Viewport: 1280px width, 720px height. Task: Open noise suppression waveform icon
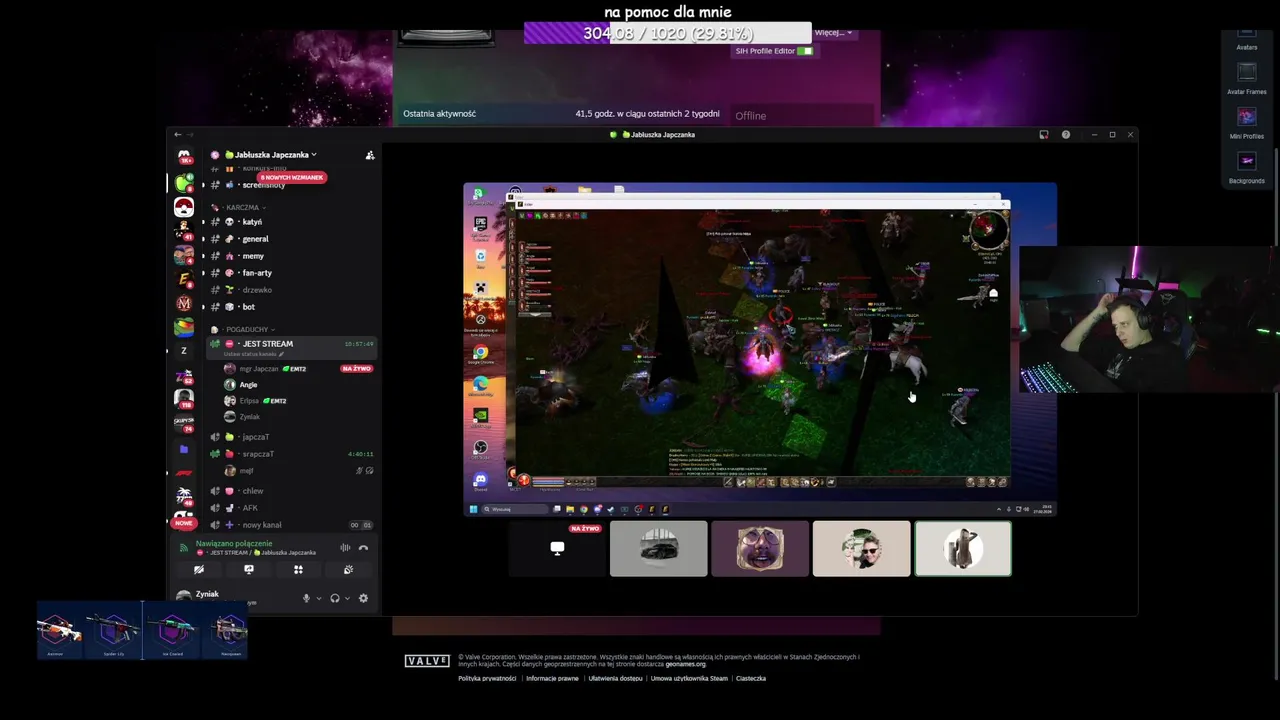click(345, 547)
